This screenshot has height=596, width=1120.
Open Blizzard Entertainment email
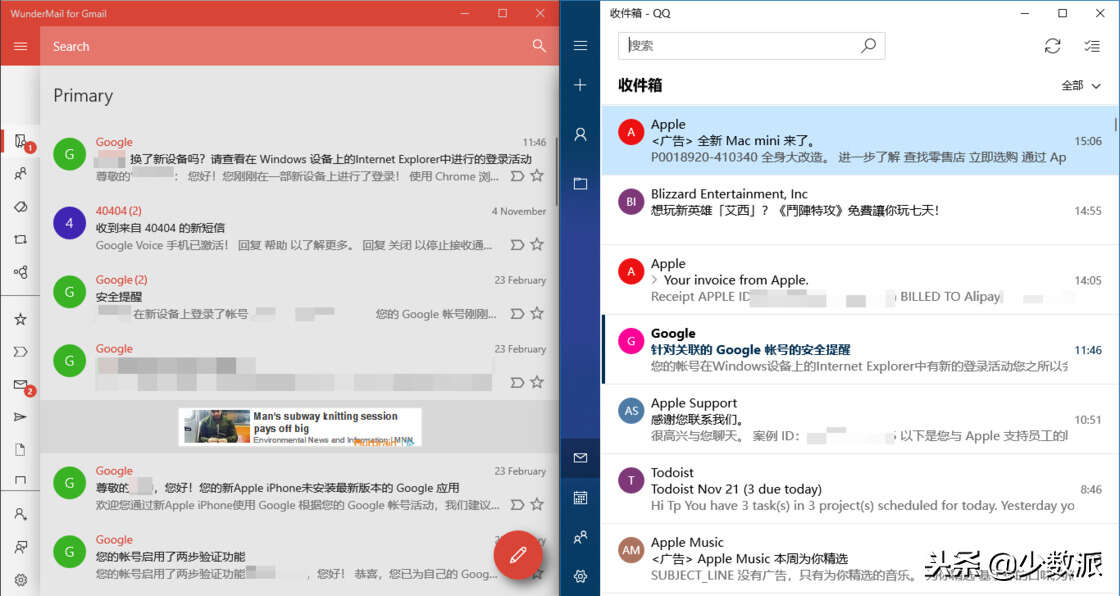point(859,210)
